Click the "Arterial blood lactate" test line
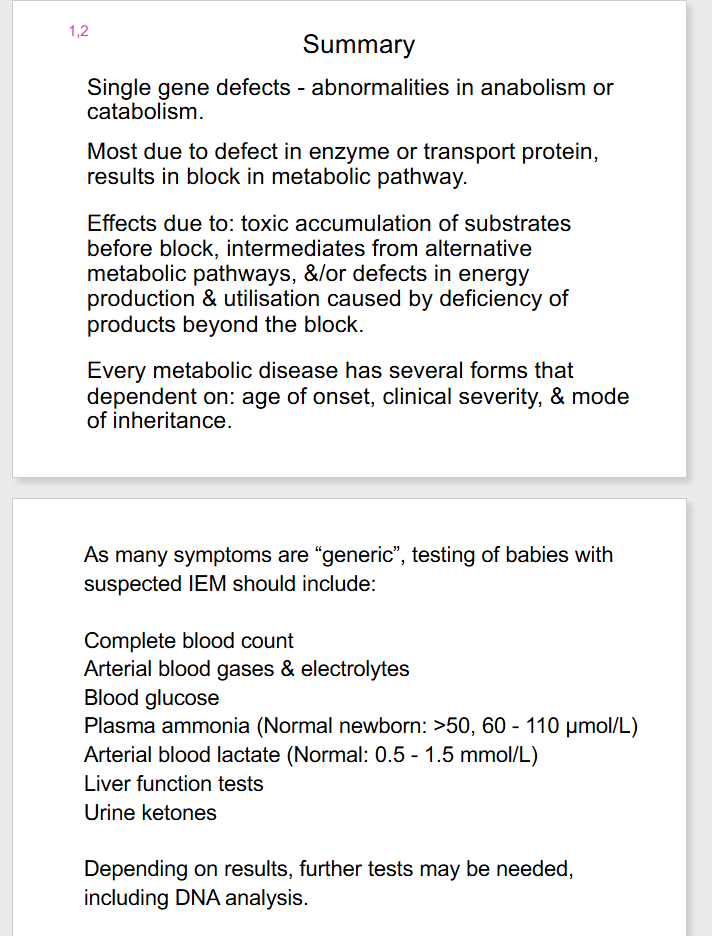 click(311, 755)
